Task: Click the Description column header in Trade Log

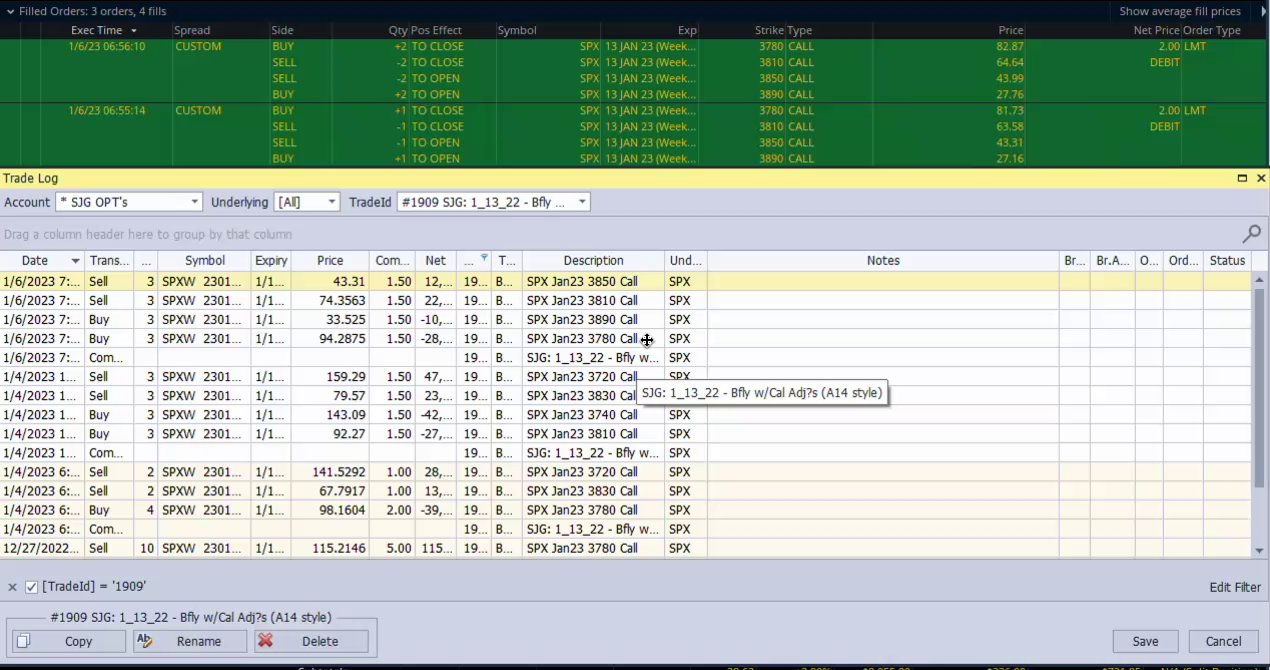Action: pyautogui.click(x=593, y=260)
